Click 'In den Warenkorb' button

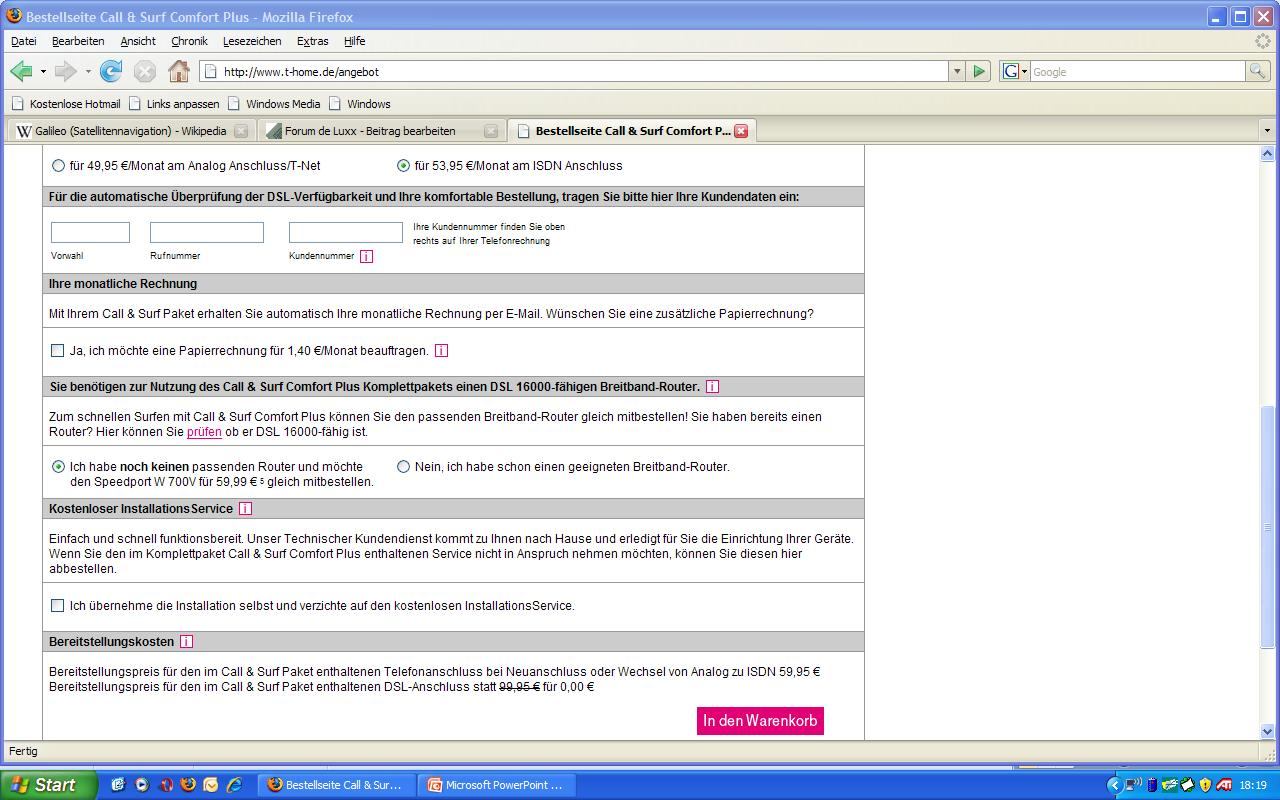click(x=760, y=721)
